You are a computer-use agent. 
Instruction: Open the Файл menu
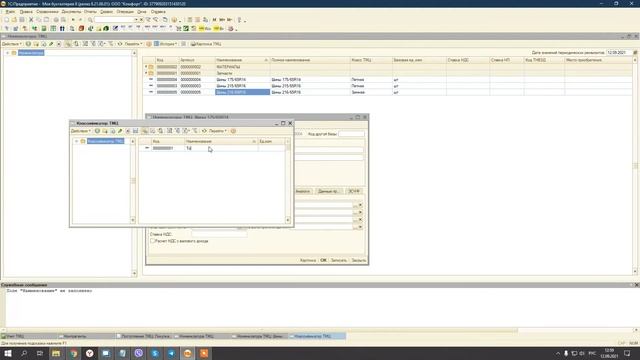coord(10,12)
